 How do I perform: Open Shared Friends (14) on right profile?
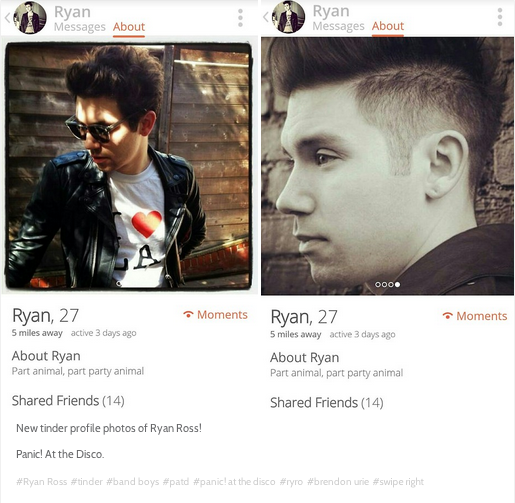[327, 403]
